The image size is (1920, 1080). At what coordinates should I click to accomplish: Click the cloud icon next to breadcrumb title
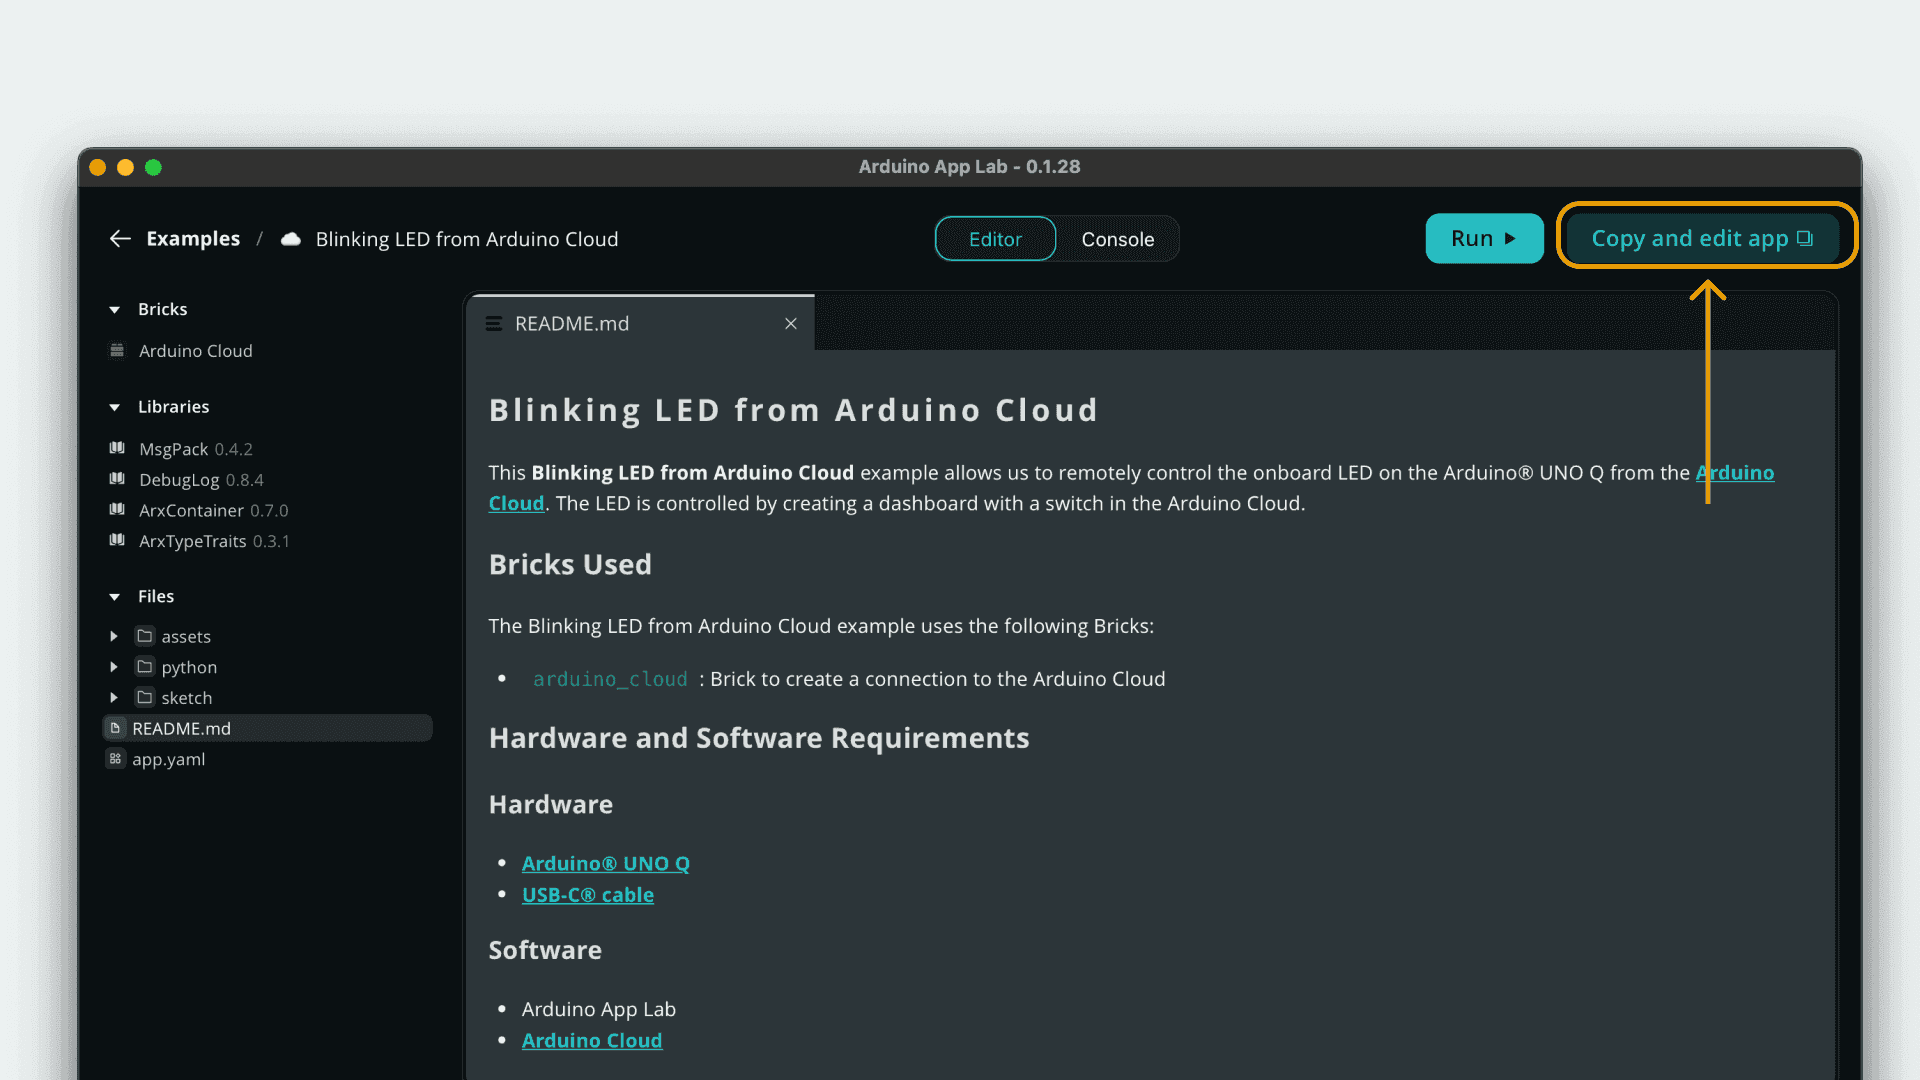click(x=289, y=238)
